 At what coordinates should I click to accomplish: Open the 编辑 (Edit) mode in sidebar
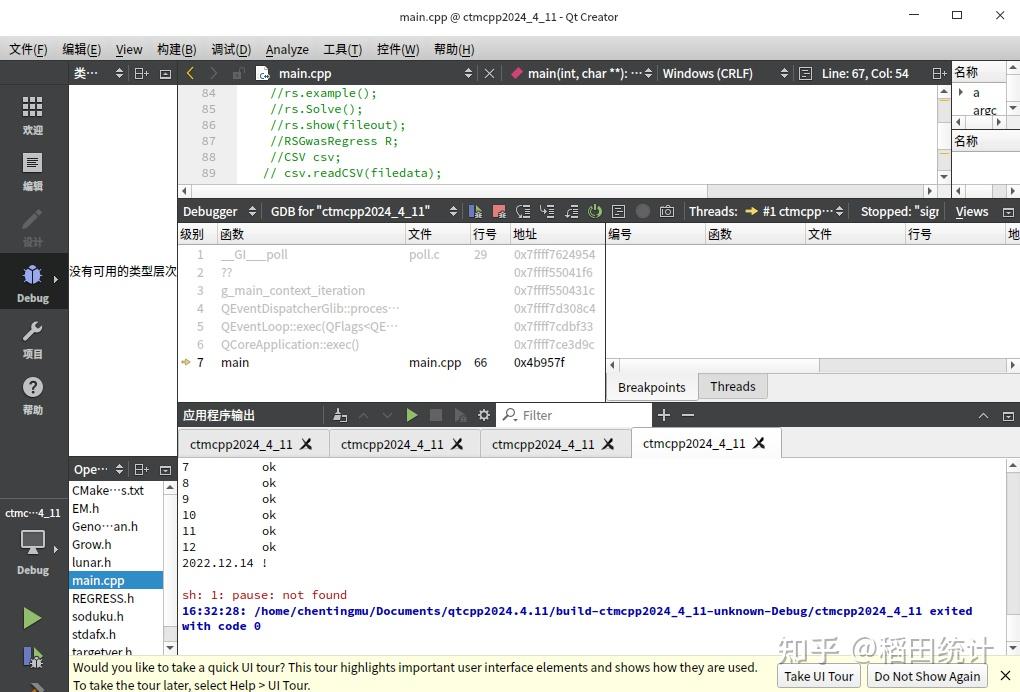click(32, 170)
